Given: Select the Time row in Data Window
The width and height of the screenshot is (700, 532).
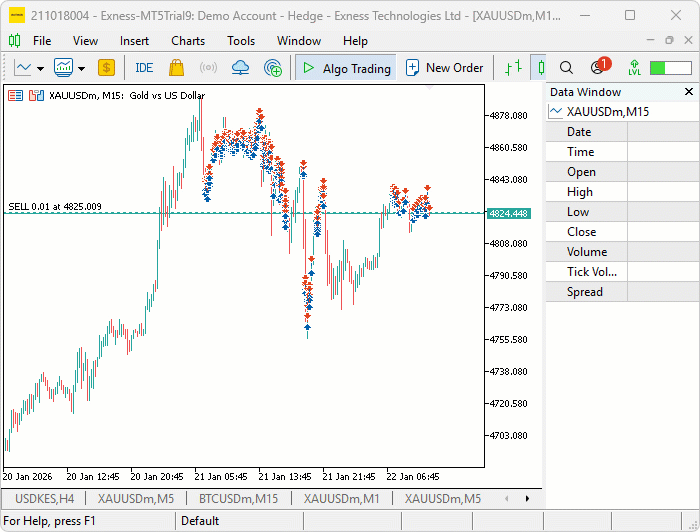Looking at the screenshot, I should (622, 152).
